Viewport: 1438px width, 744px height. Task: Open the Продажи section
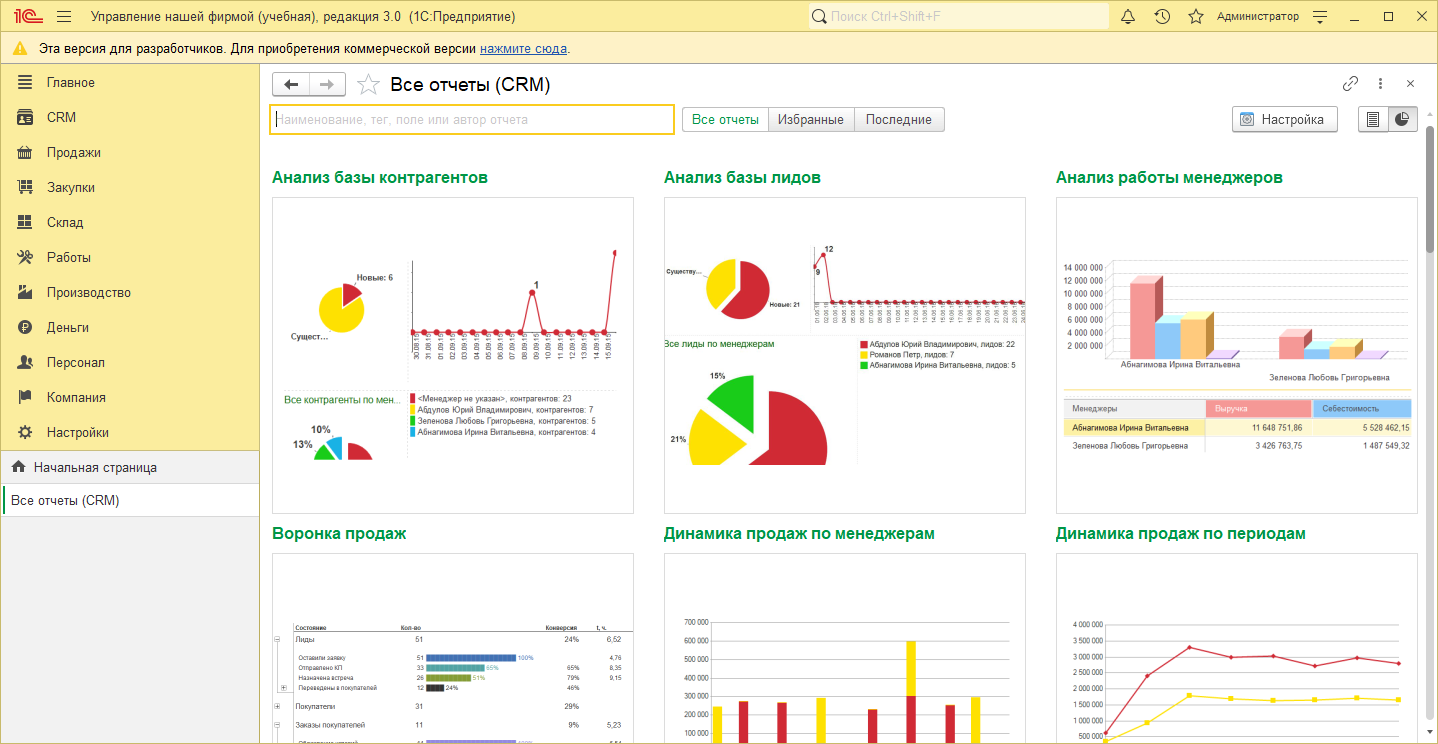point(130,152)
